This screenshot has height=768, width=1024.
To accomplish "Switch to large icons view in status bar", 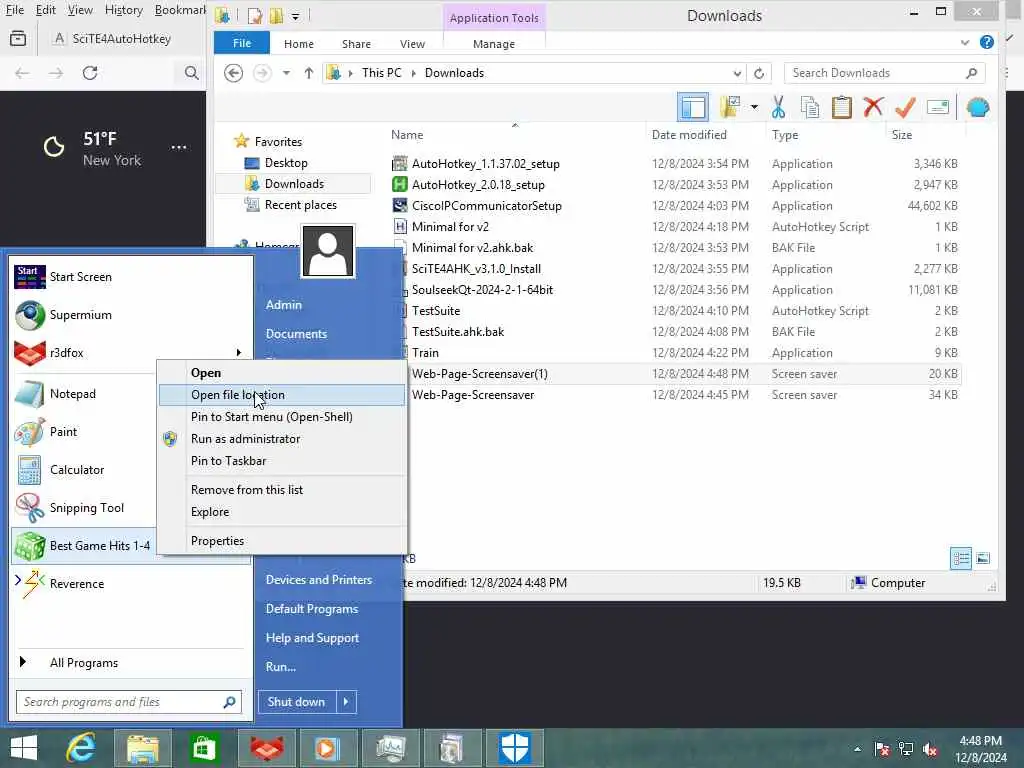I will pyautogui.click(x=983, y=558).
